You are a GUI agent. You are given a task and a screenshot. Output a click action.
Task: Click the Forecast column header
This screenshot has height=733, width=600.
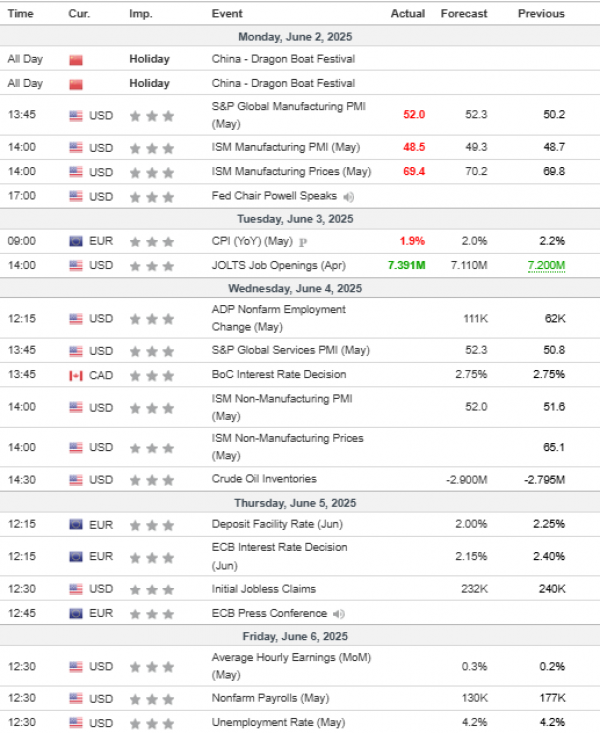click(463, 14)
